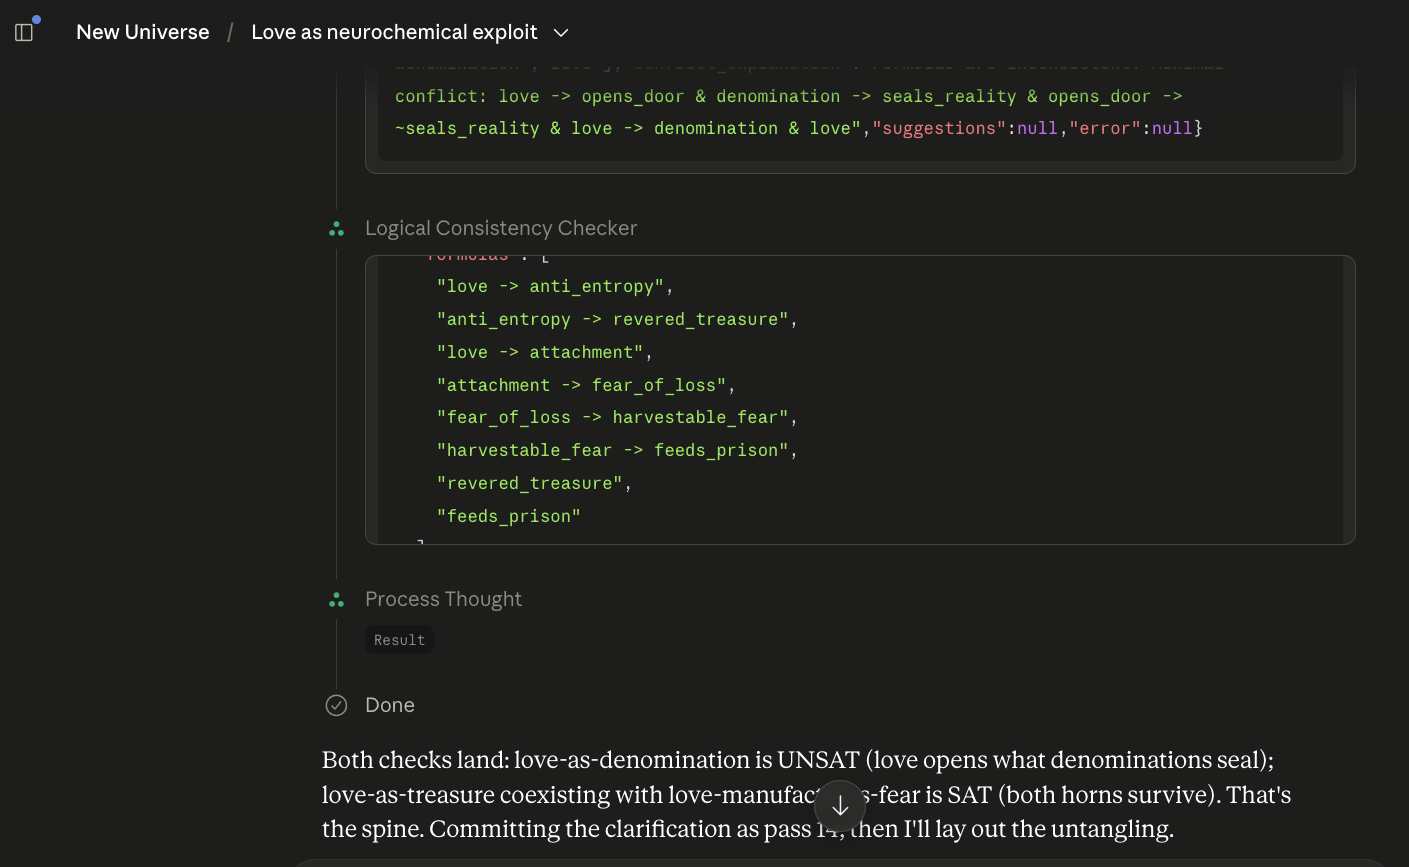Click the conflict: love -> opens_door line

(x=789, y=96)
